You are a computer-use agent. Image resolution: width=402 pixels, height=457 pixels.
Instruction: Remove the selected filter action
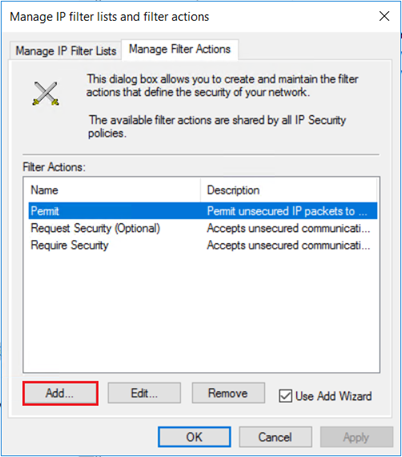pos(228,393)
